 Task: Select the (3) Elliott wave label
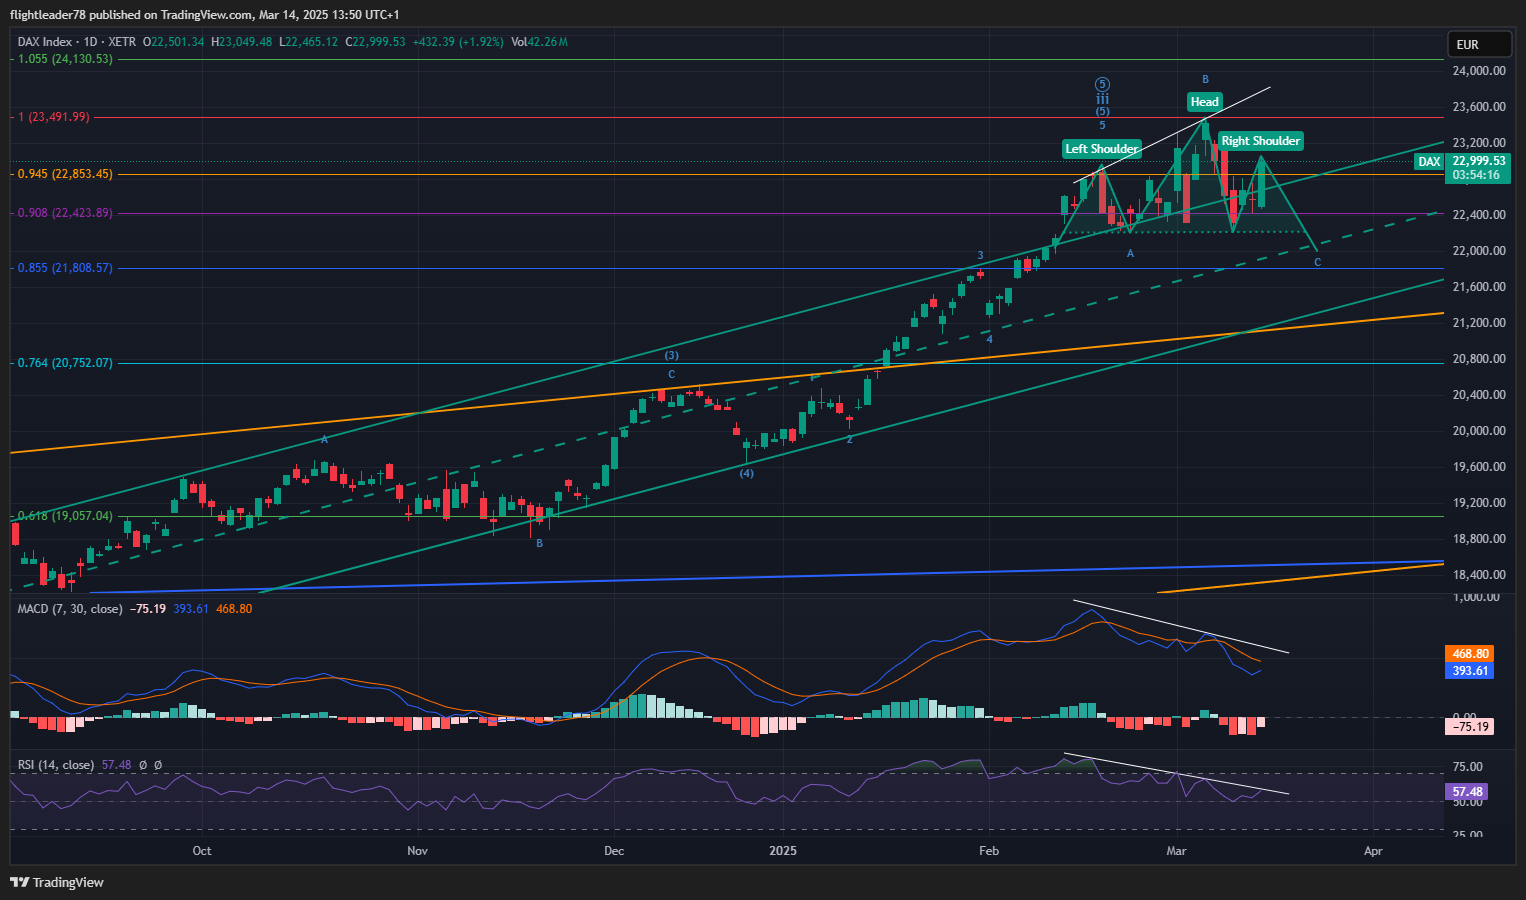(672, 355)
